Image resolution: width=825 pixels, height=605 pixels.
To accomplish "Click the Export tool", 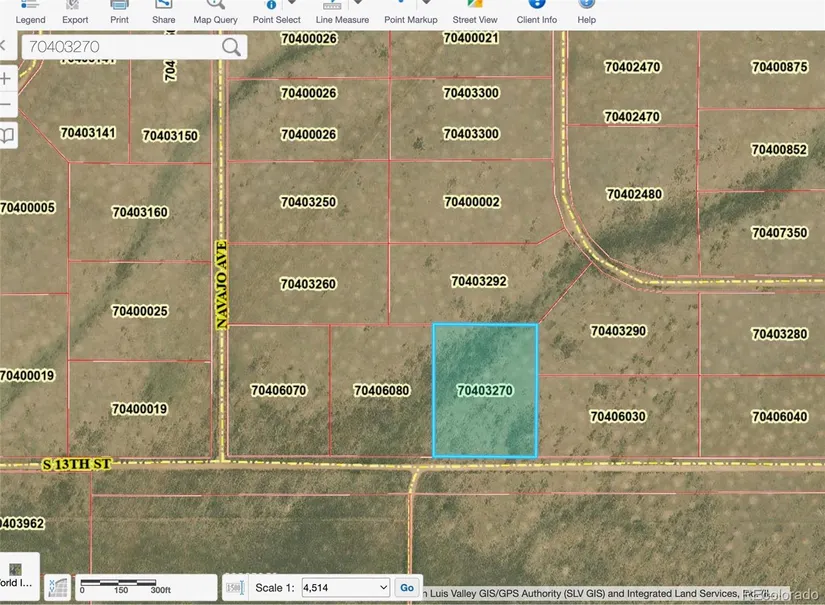I will click(x=75, y=13).
